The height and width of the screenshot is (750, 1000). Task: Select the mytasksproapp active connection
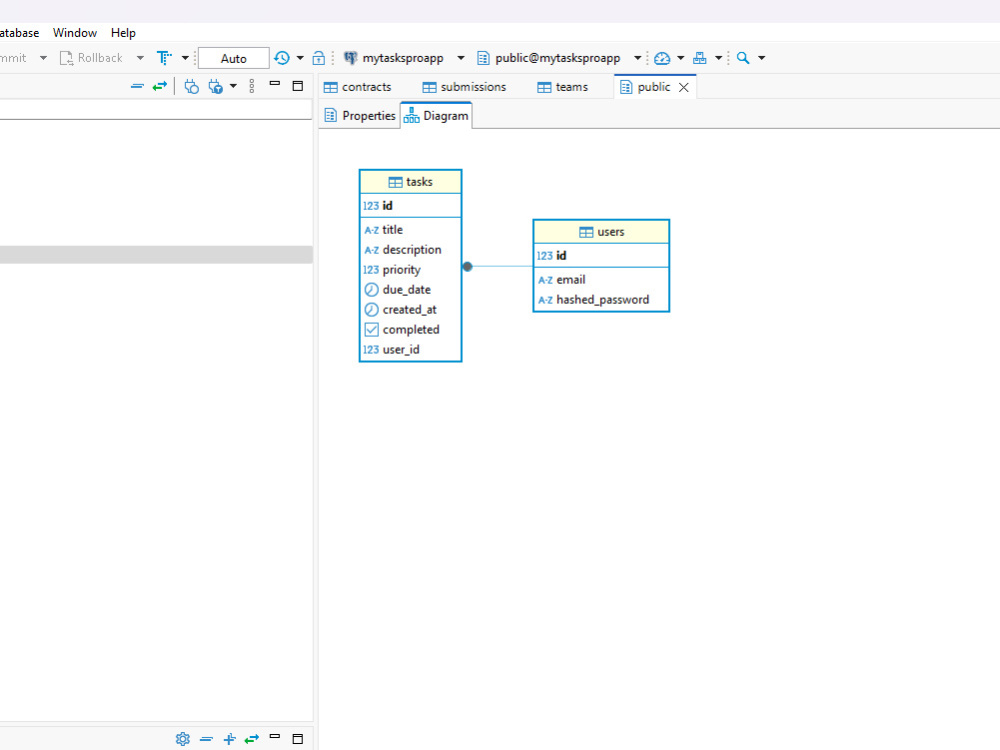tap(393, 58)
